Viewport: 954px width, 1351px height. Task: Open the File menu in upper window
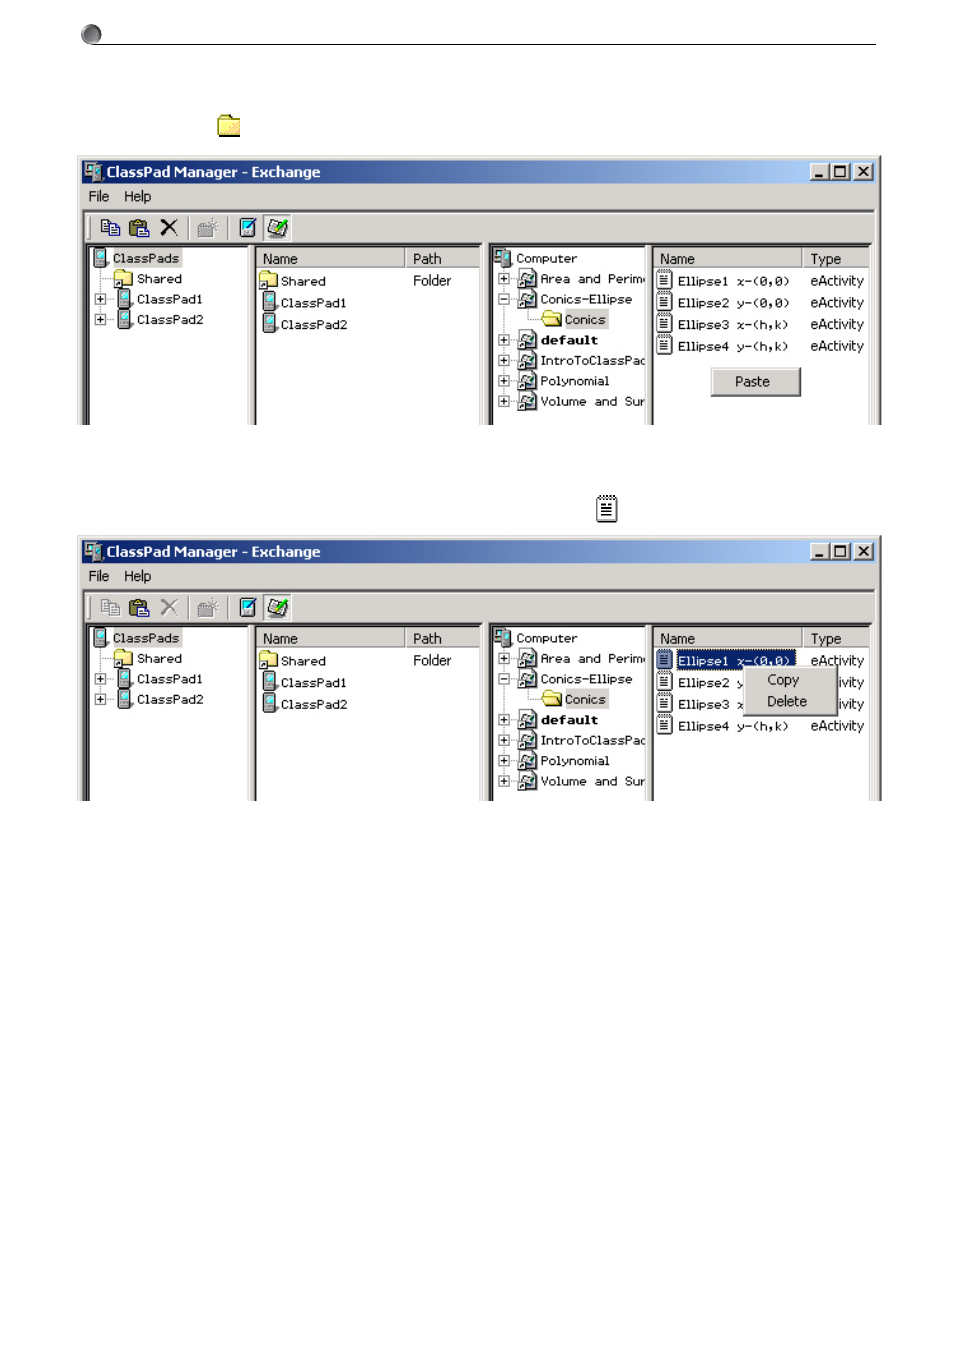tap(99, 197)
